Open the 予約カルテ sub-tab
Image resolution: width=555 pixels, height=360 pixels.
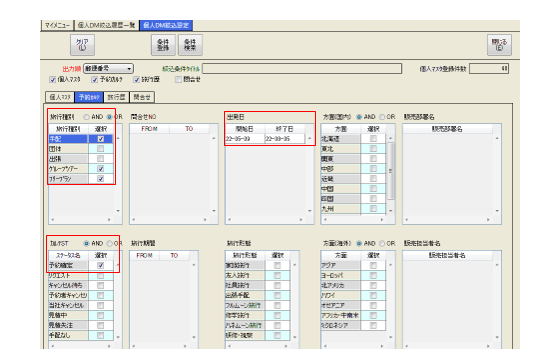pyautogui.click(x=89, y=97)
